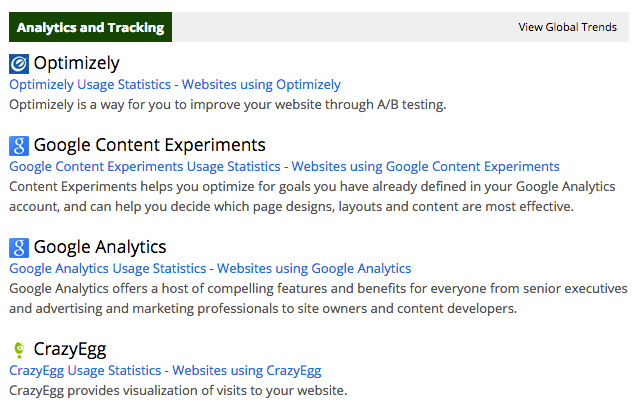The height and width of the screenshot is (410, 640).
Task: Click the CrazyEgg logo icon
Action: [x=19, y=349]
